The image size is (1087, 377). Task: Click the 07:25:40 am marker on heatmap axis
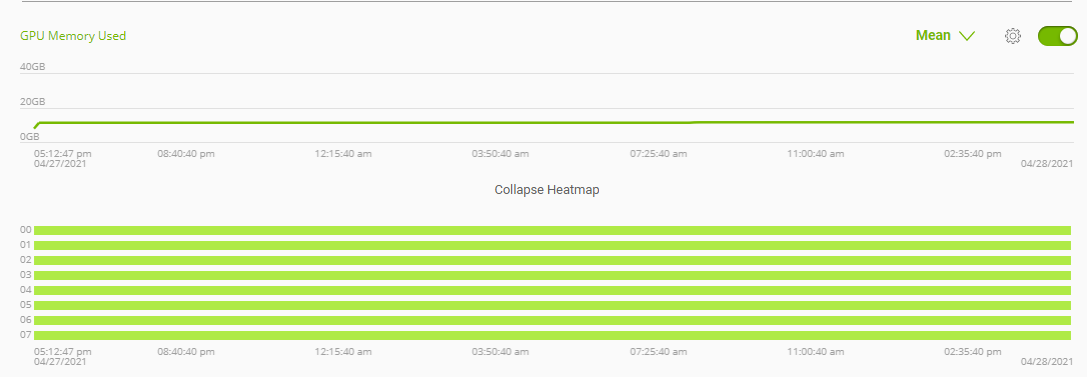(x=659, y=352)
